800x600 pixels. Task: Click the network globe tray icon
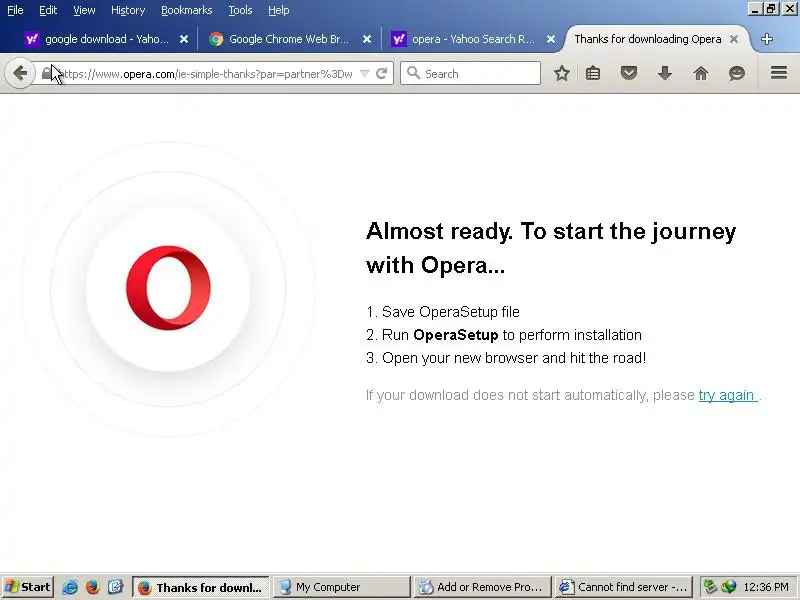coord(728,587)
